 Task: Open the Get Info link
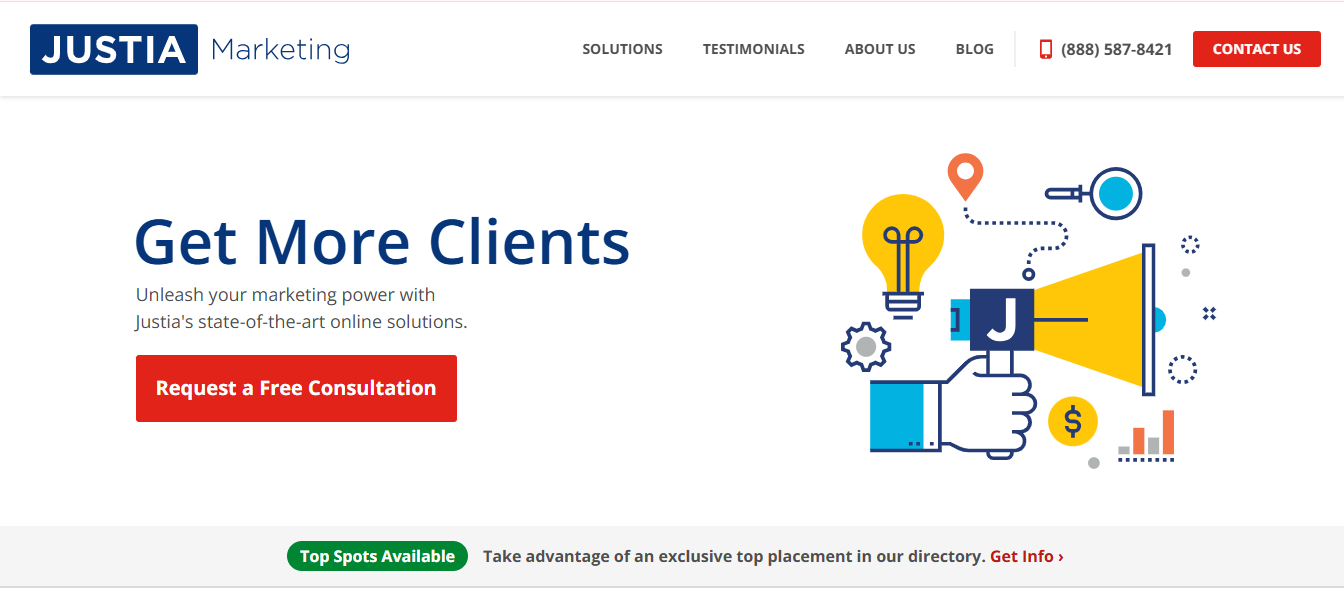1027,556
